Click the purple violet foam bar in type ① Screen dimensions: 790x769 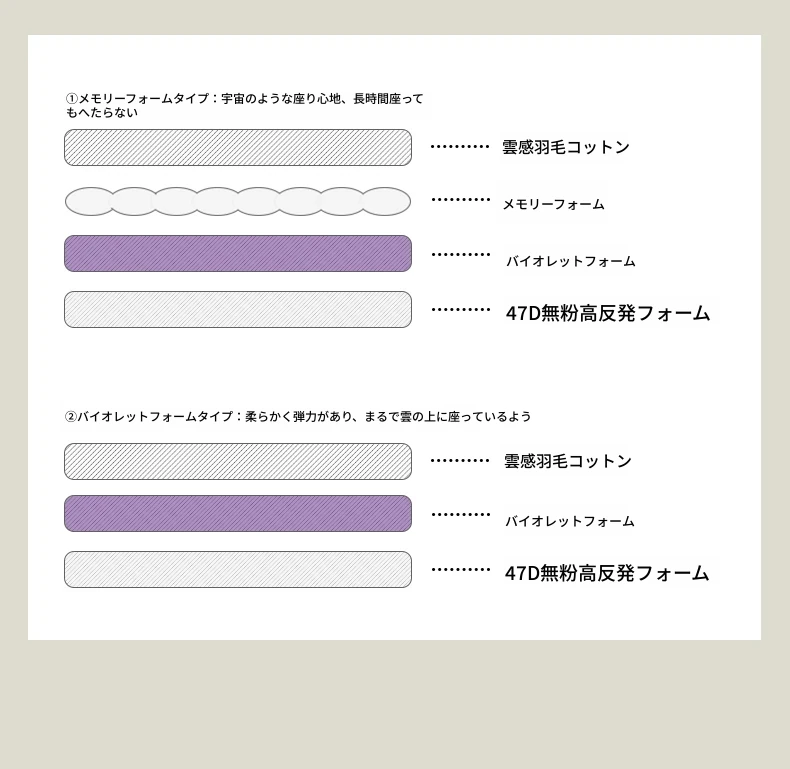point(238,254)
